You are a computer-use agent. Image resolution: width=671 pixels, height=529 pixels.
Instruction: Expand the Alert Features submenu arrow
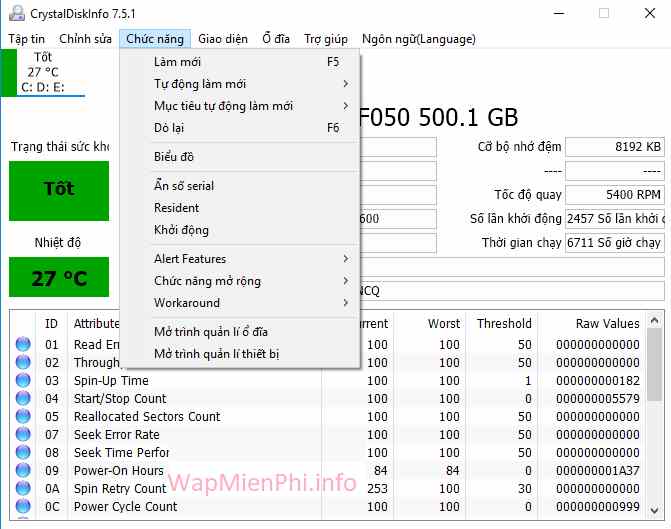(346, 259)
